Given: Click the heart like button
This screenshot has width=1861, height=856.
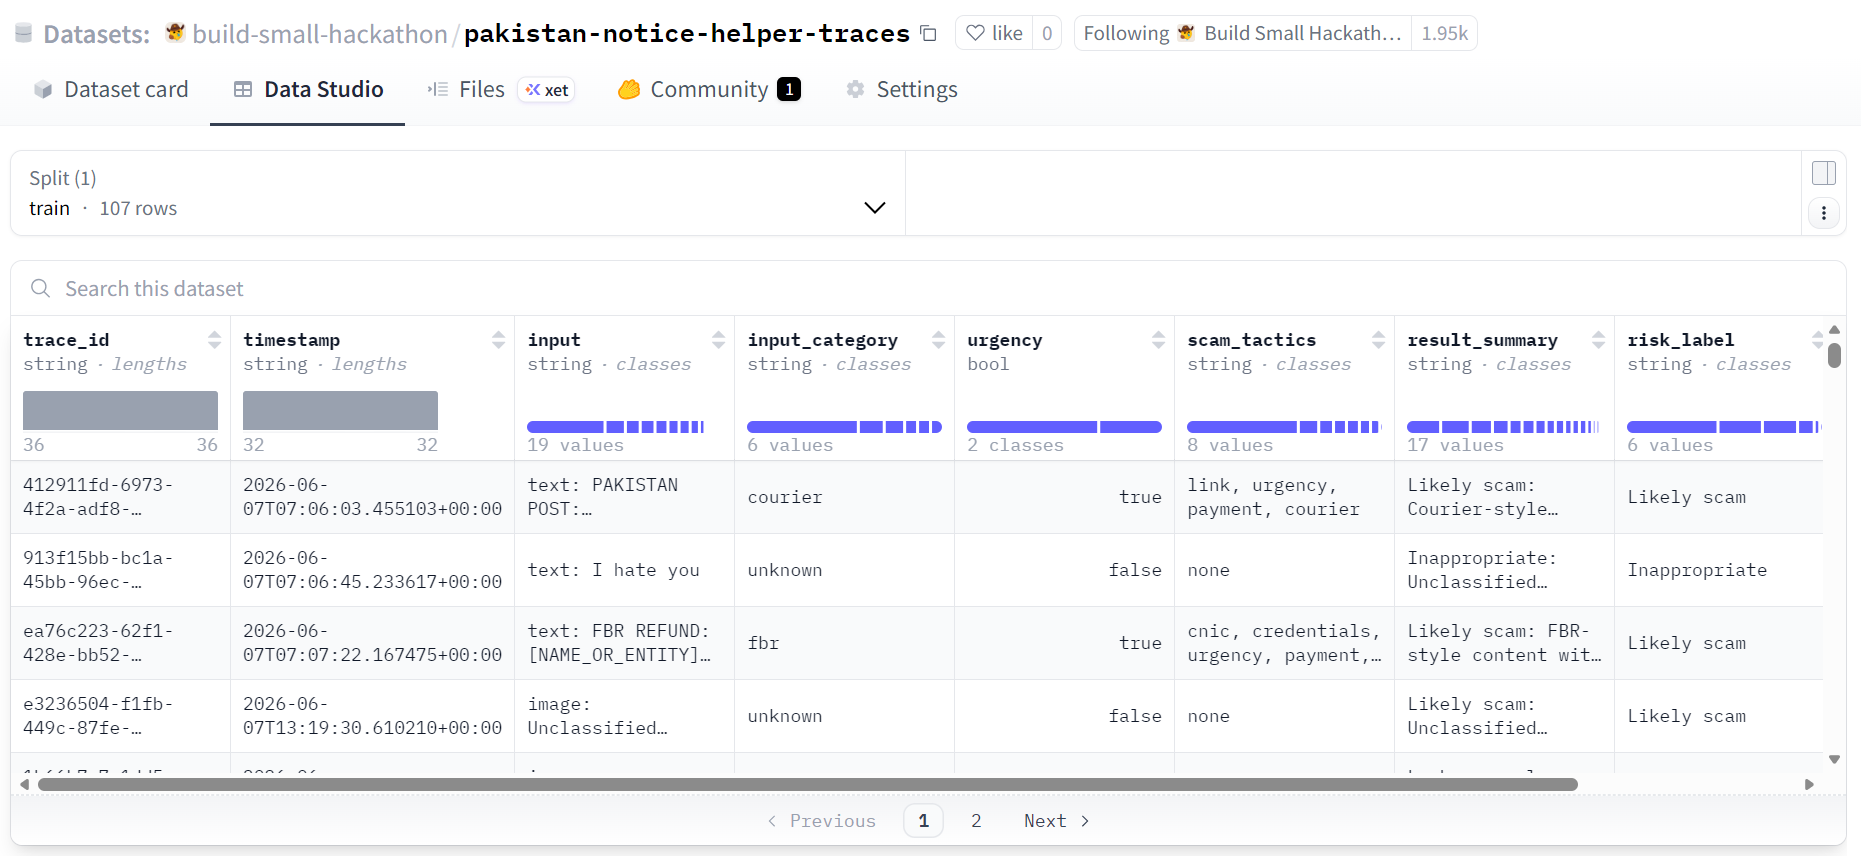Looking at the screenshot, I should pos(994,33).
